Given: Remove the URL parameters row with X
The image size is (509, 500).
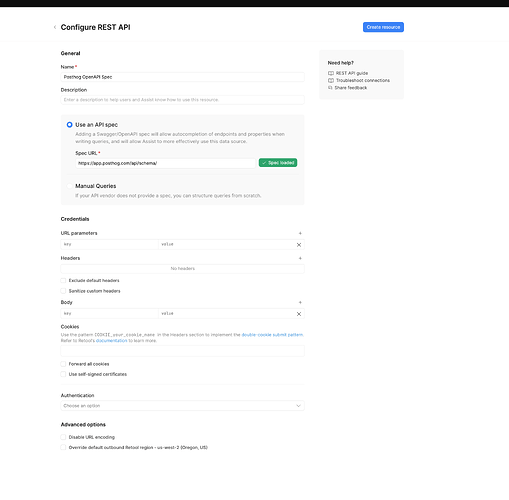Looking at the screenshot, I should [299, 245].
